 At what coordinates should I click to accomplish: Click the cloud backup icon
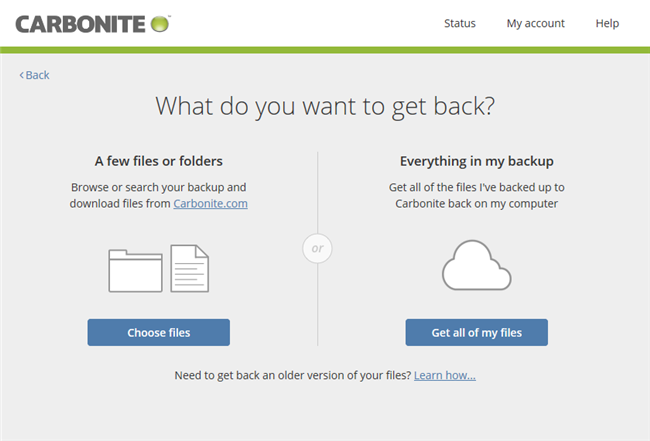coord(476,266)
